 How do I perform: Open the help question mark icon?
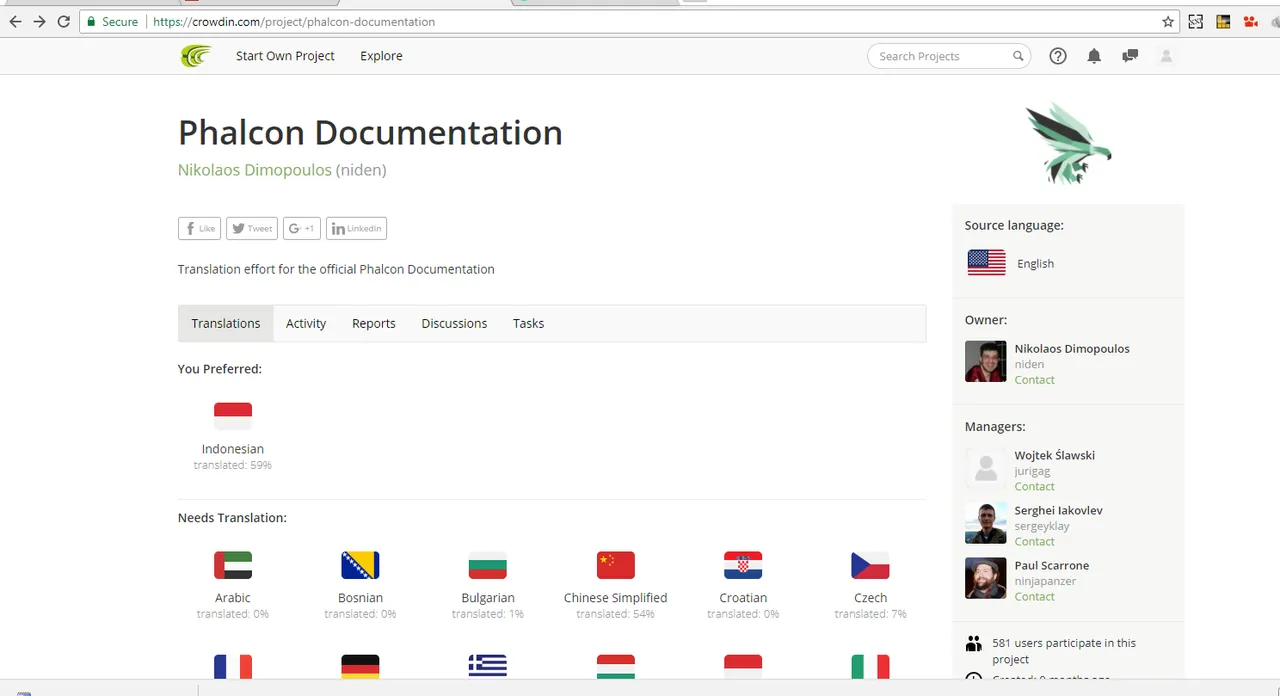1058,56
